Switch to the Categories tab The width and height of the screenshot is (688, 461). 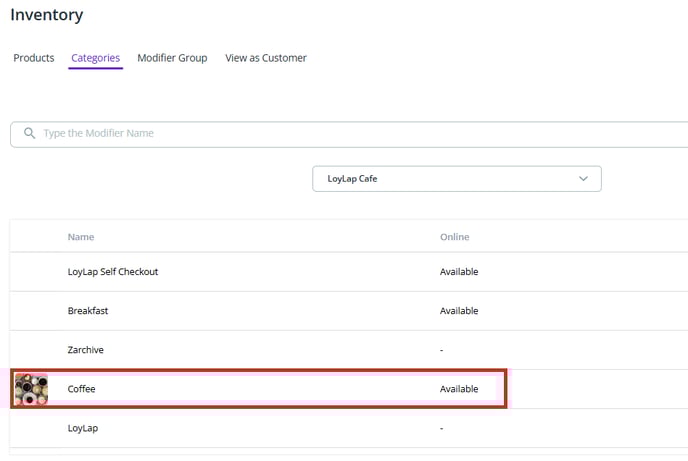click(96, 58)
